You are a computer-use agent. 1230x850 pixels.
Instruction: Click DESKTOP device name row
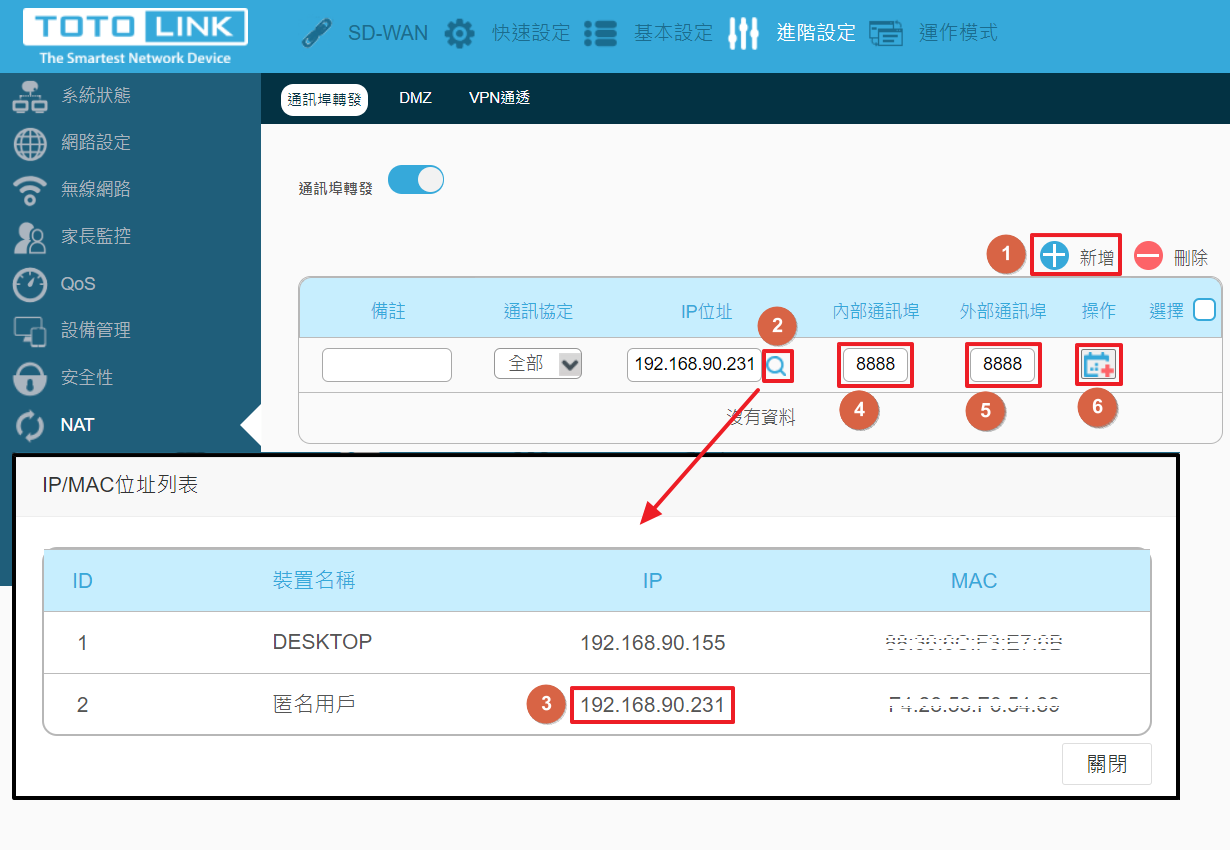click(322, 642)
